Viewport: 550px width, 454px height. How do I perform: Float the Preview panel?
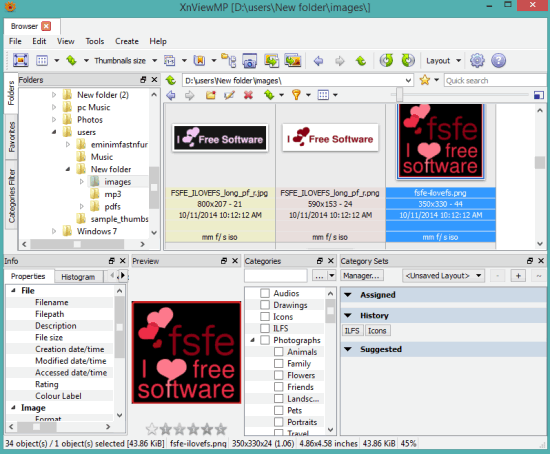click(224, 261)
